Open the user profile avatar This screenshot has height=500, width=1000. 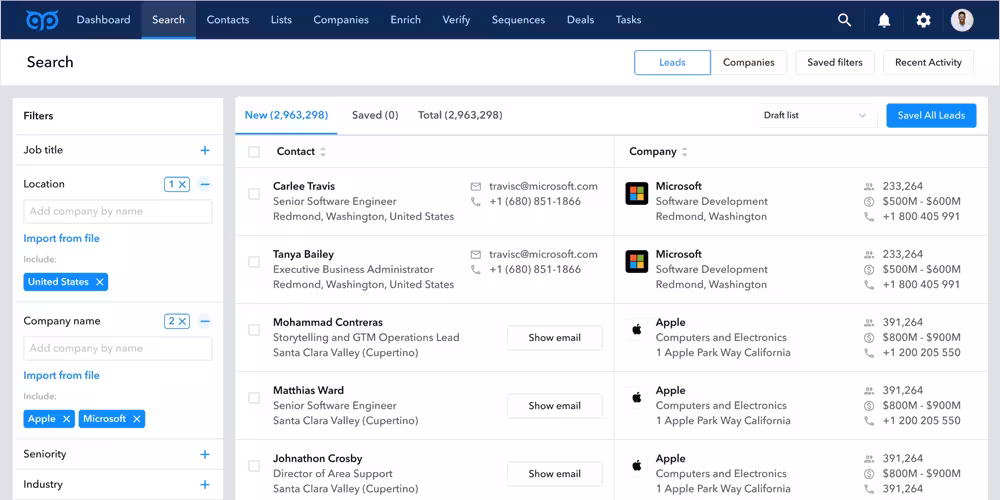click(x=962, y=20)
